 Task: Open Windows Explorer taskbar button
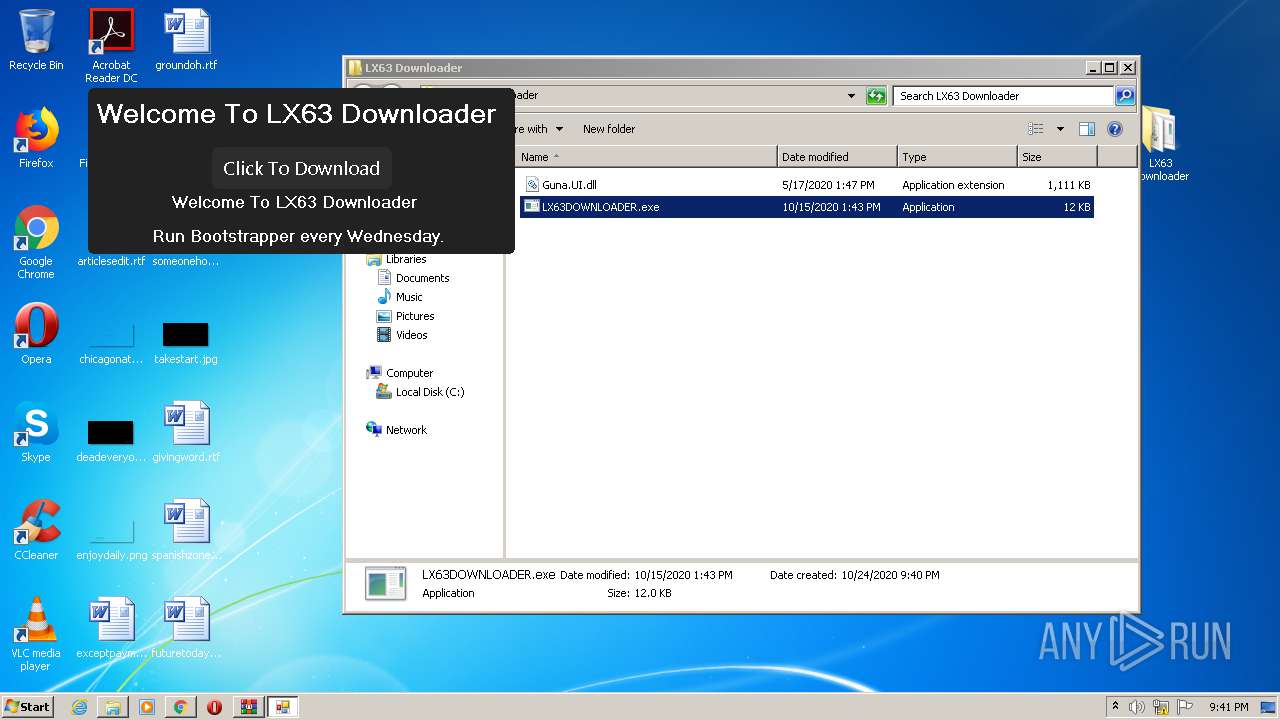(113, 707)
